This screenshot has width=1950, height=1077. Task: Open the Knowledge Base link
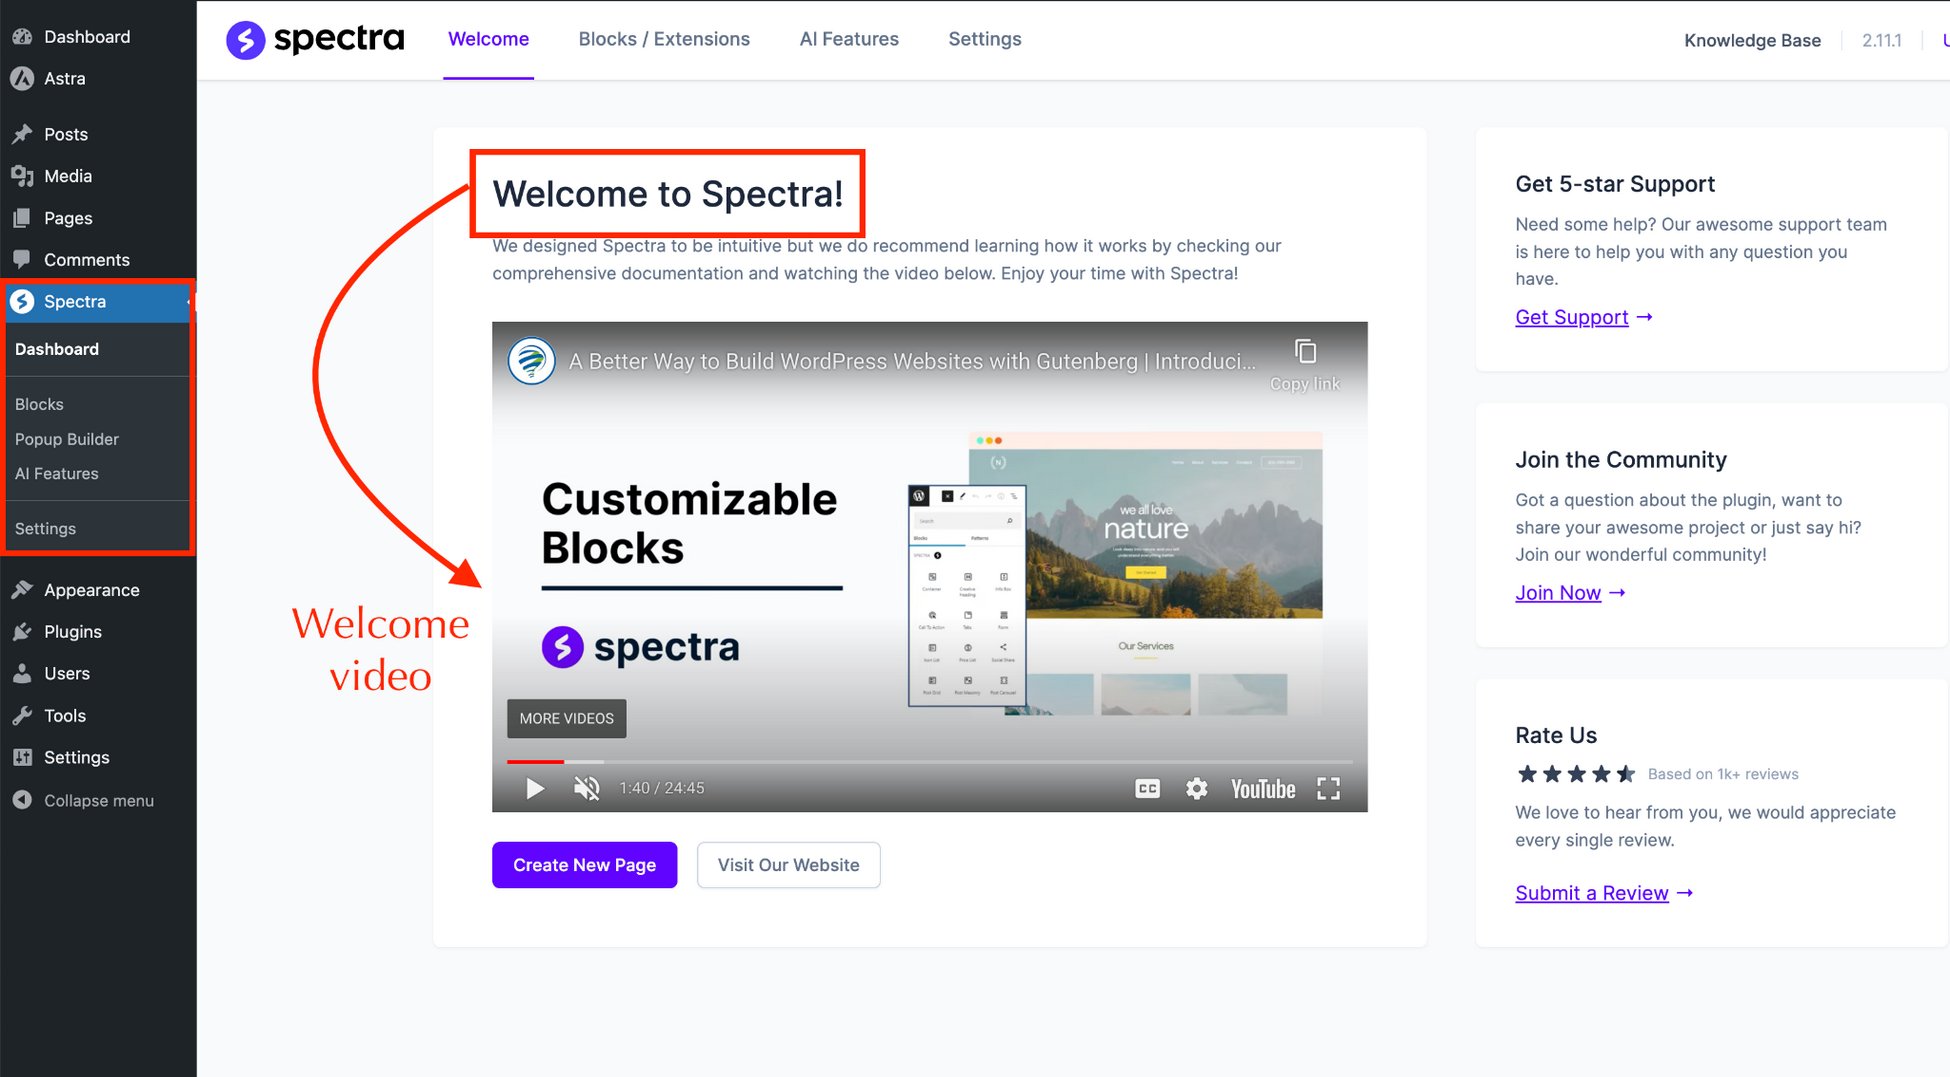(x=1752, y=40)
